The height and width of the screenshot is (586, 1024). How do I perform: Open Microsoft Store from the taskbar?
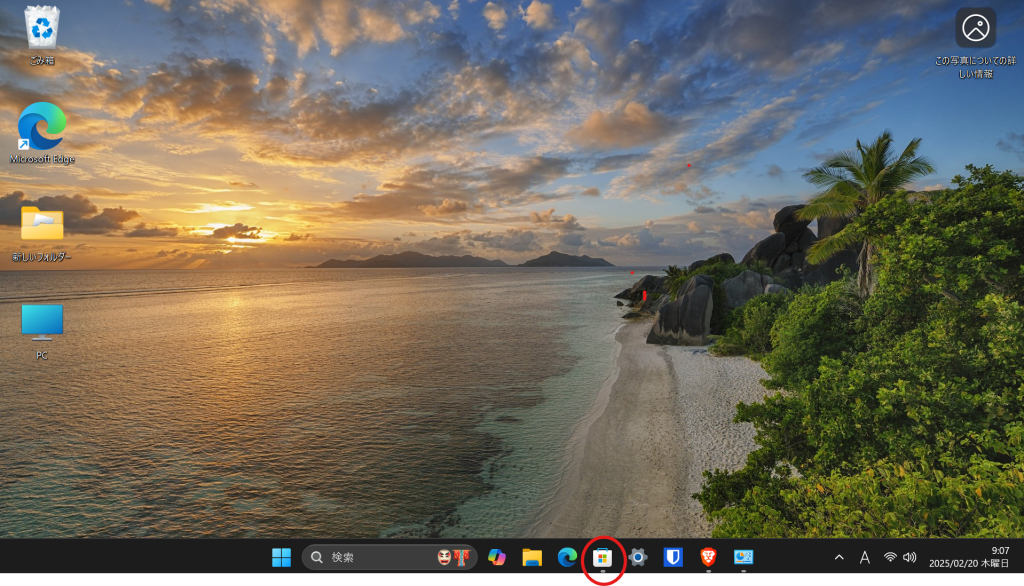pyautogui.click(x=602, y=557)
